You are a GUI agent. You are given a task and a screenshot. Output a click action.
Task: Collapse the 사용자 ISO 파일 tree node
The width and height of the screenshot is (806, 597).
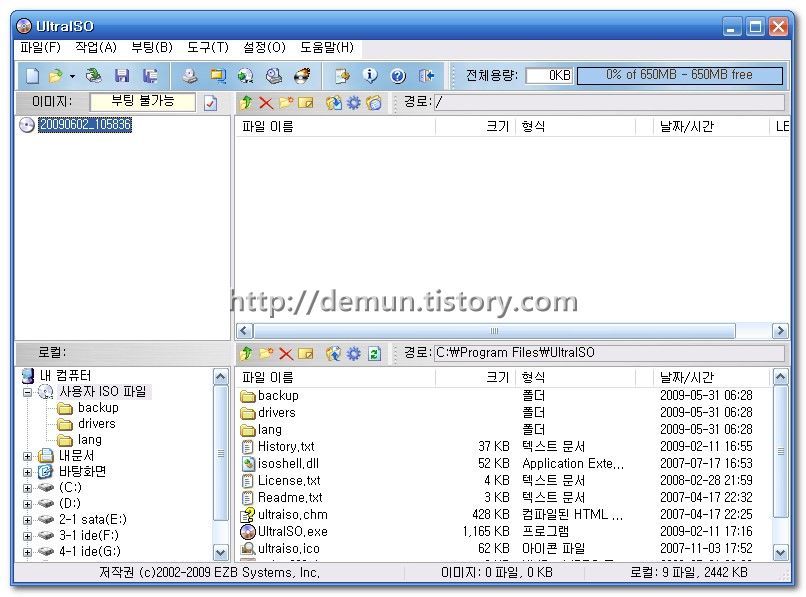pos(28,392)
